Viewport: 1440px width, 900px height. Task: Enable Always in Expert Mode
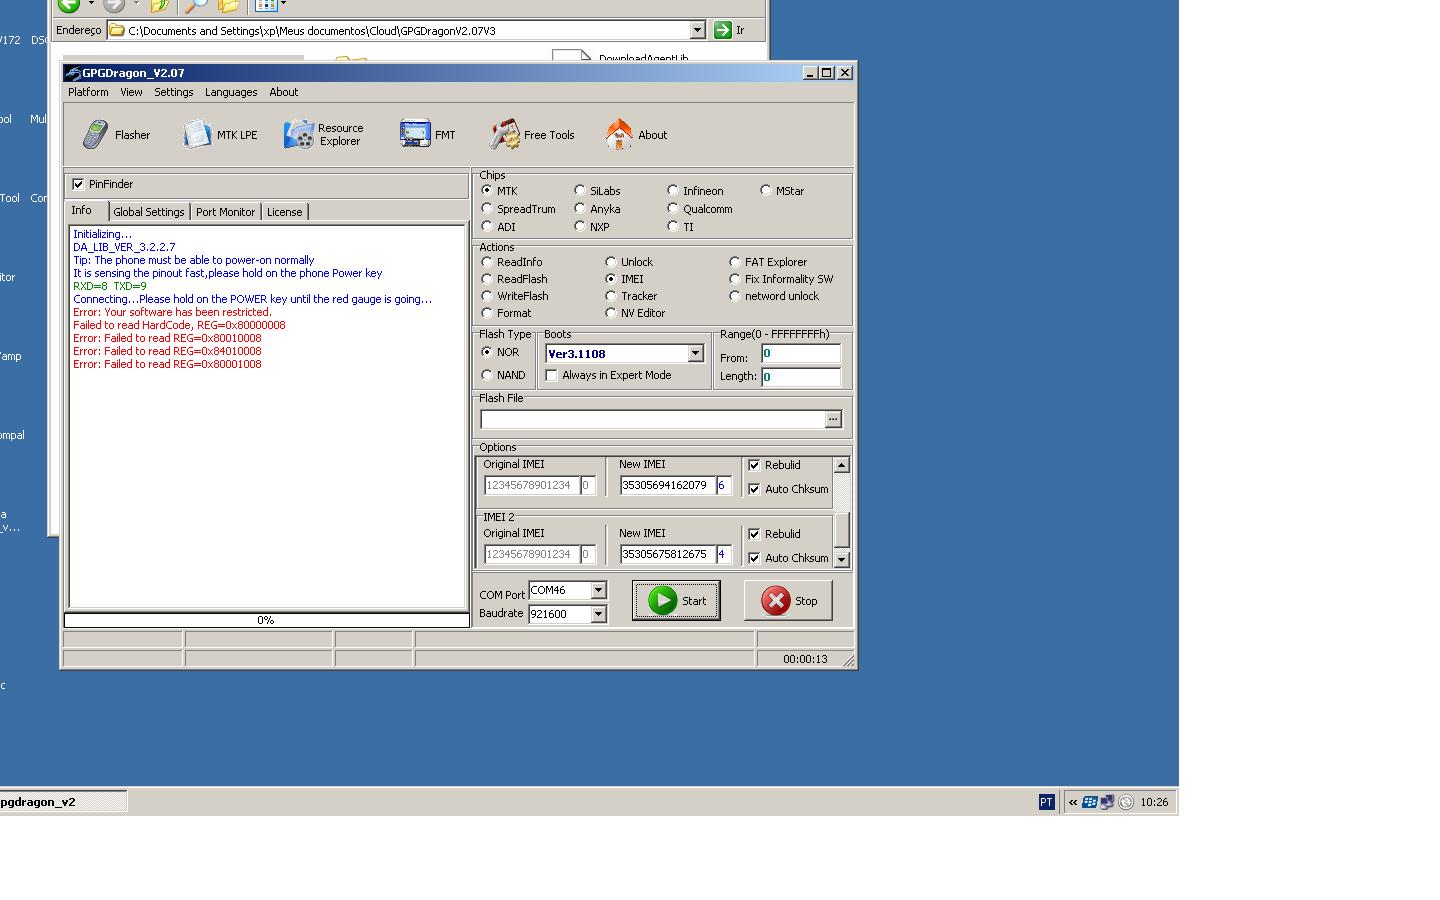pos(552,375)
